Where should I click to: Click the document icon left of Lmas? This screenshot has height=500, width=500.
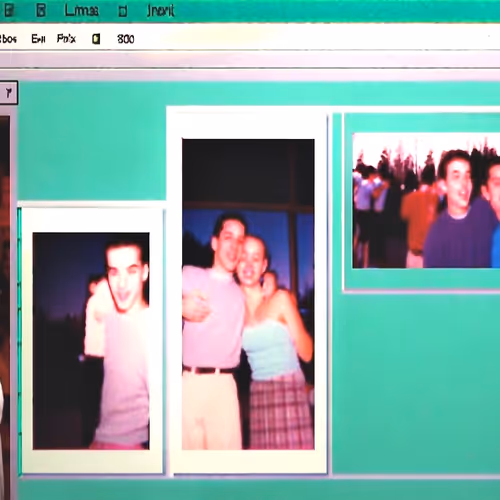tap(41, 11)
